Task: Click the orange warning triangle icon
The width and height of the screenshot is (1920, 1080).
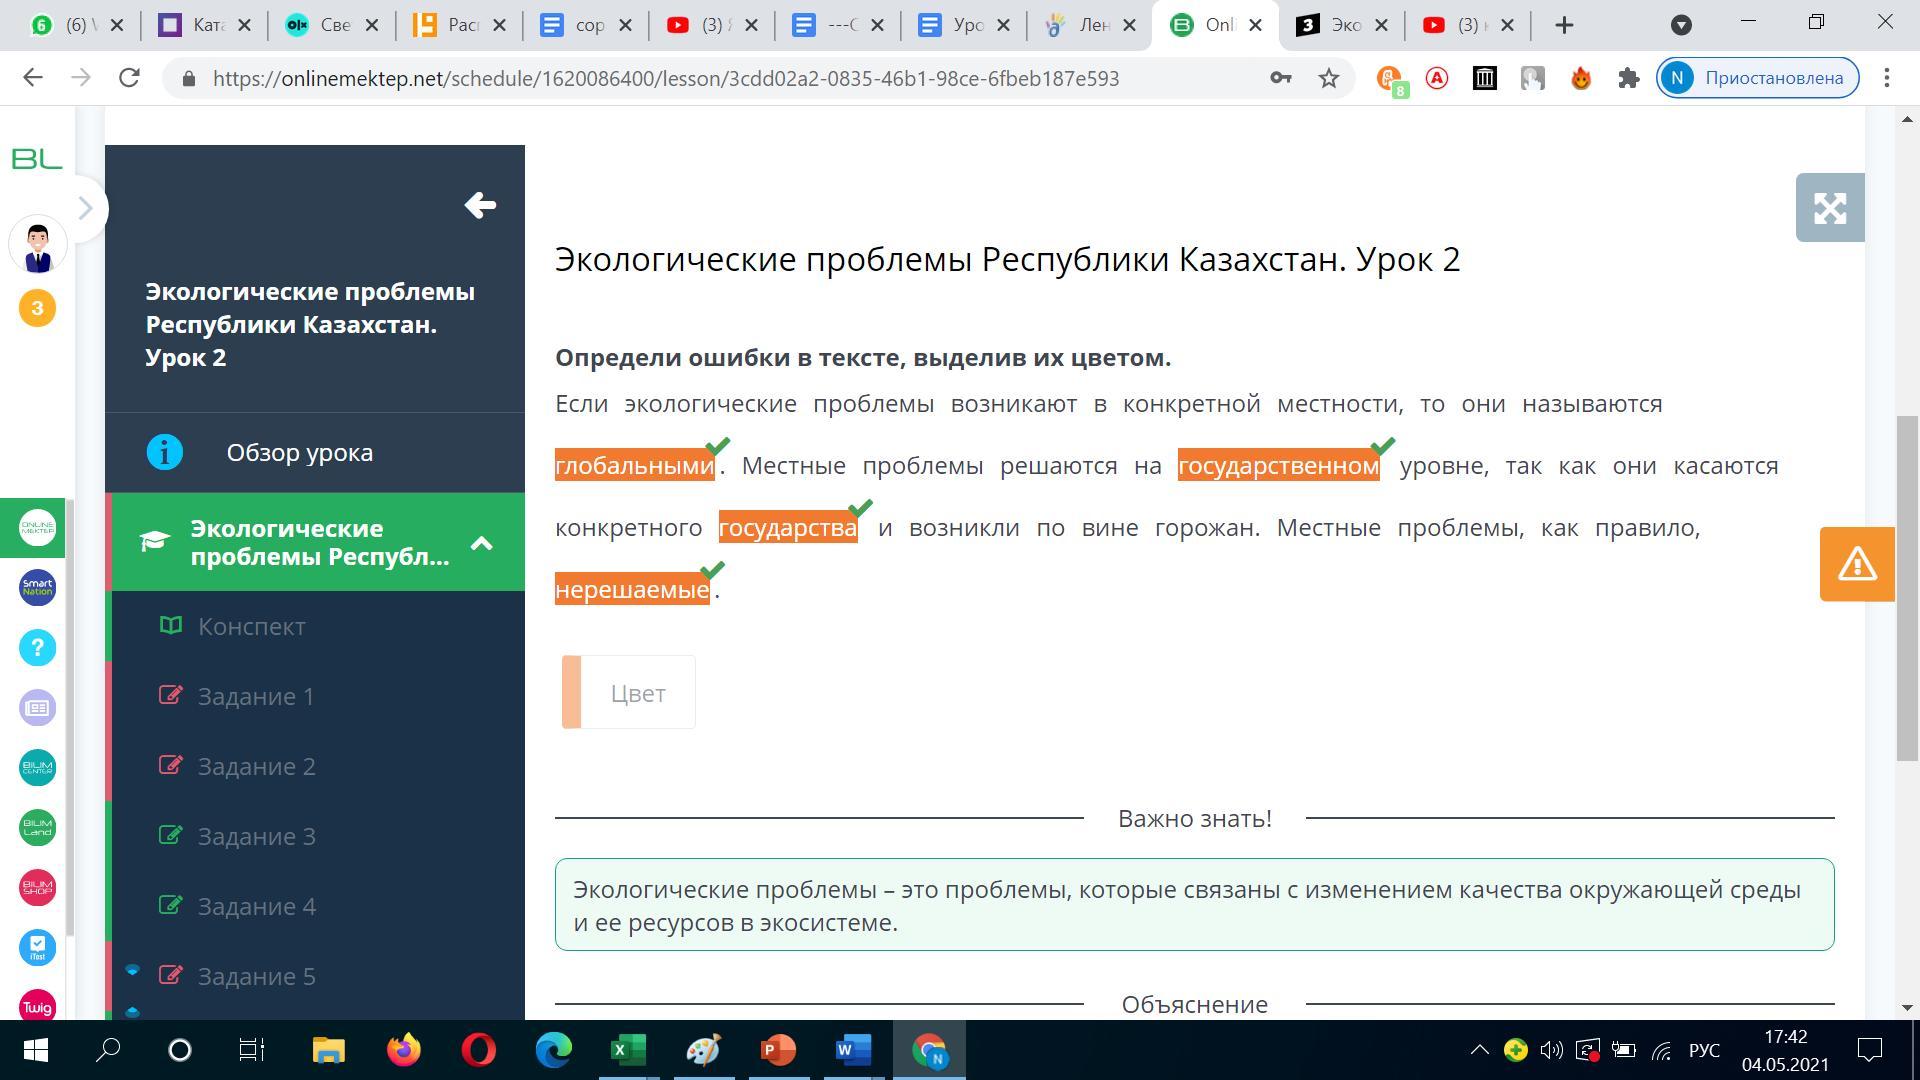Action: [1856, 564]
